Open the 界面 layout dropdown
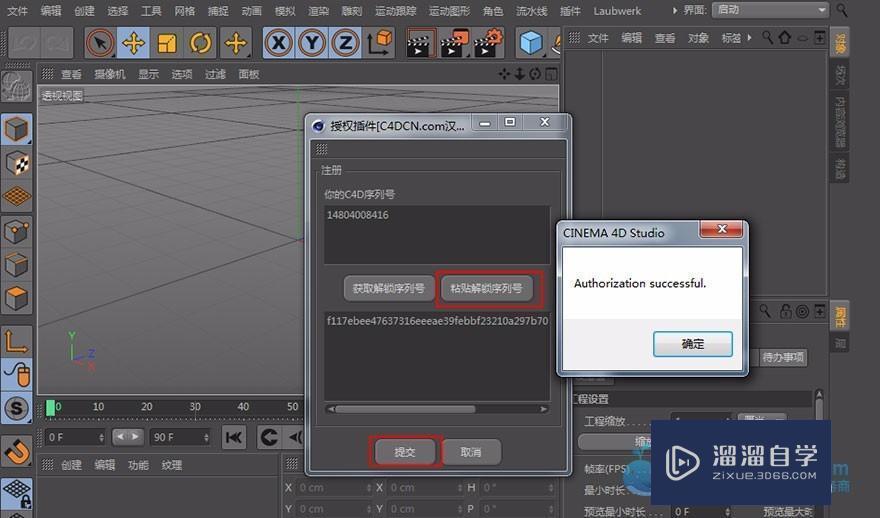The width and height of the screenshot is (880, 518). pyautogui.click(x=770, y=10)
